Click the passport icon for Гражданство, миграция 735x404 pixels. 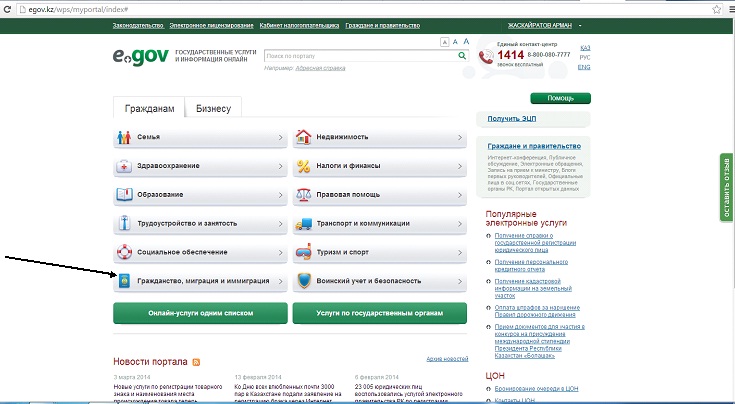124,282
